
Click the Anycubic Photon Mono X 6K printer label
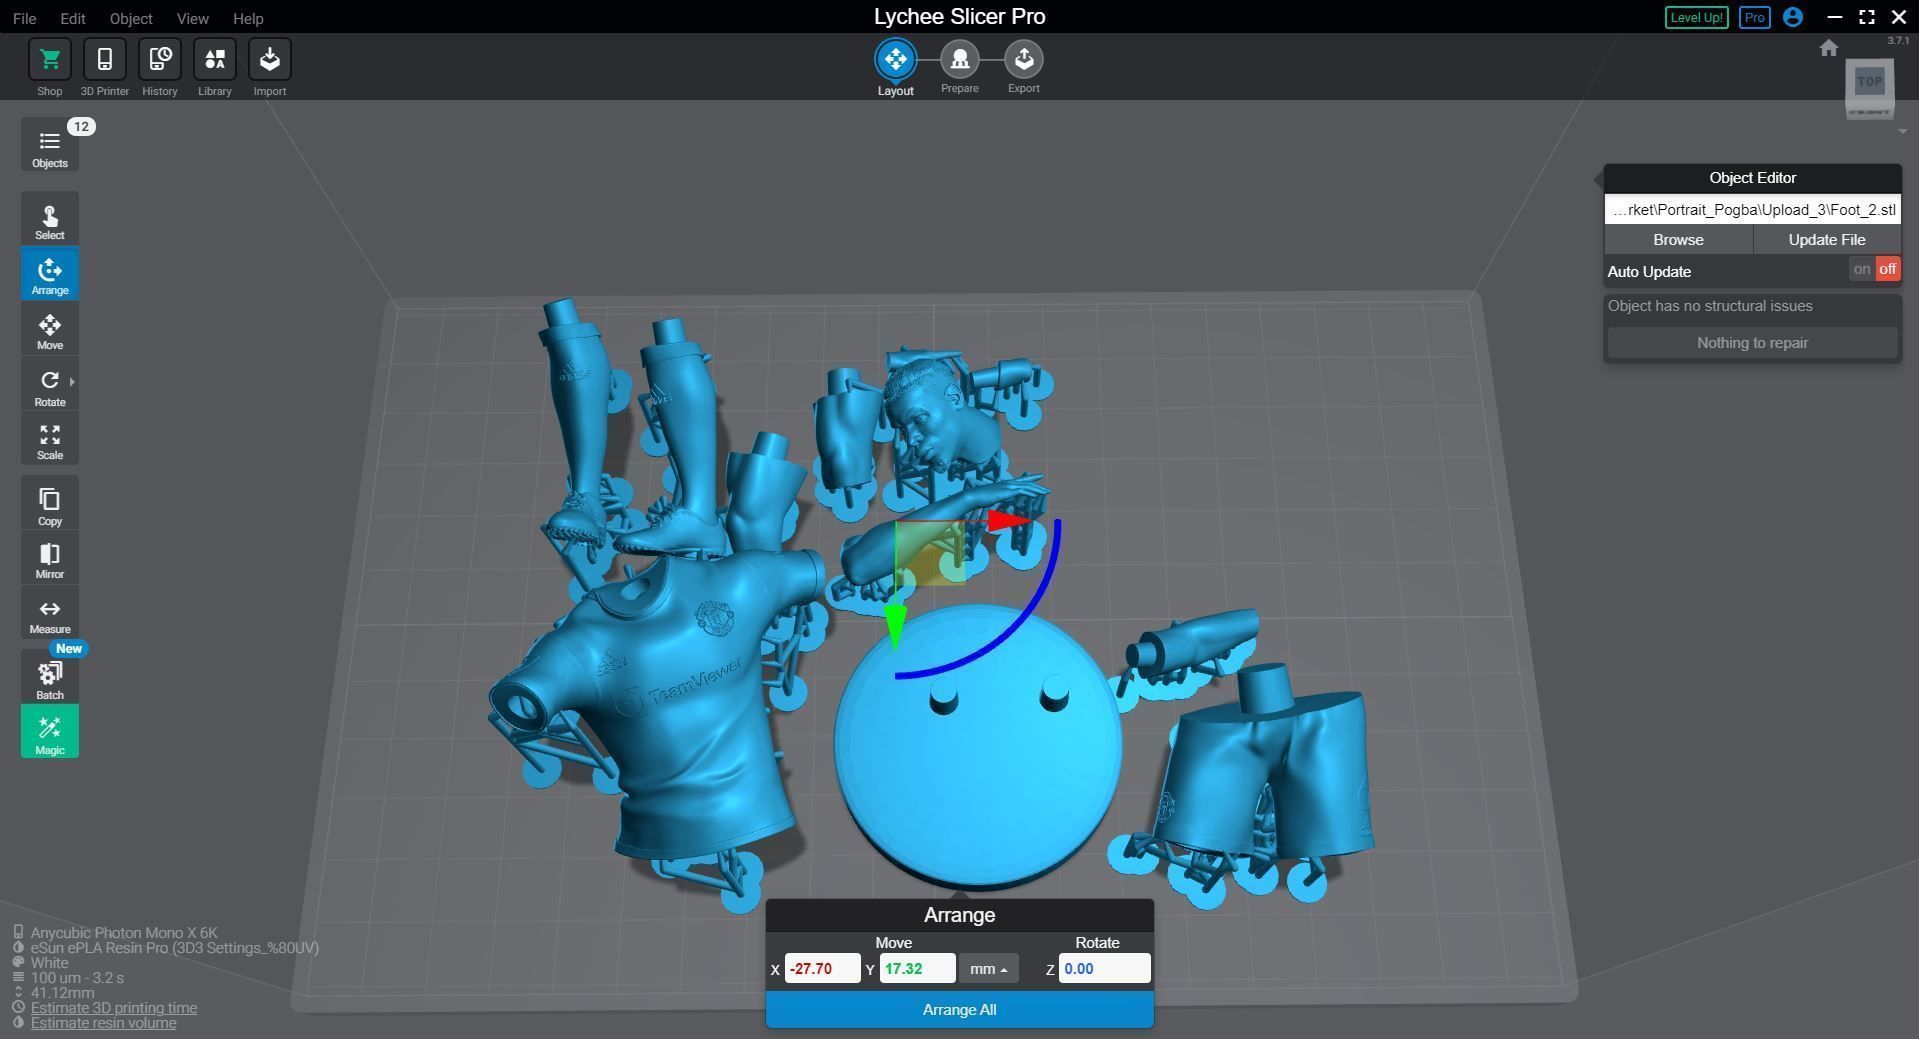click(x=123, y=932)
